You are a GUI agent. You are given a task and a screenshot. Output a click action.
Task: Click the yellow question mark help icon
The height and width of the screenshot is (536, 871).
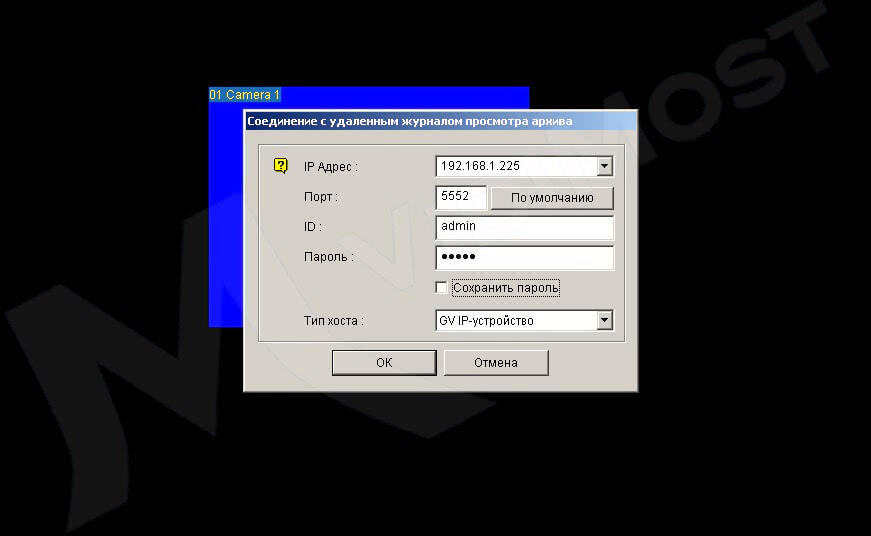281,166
